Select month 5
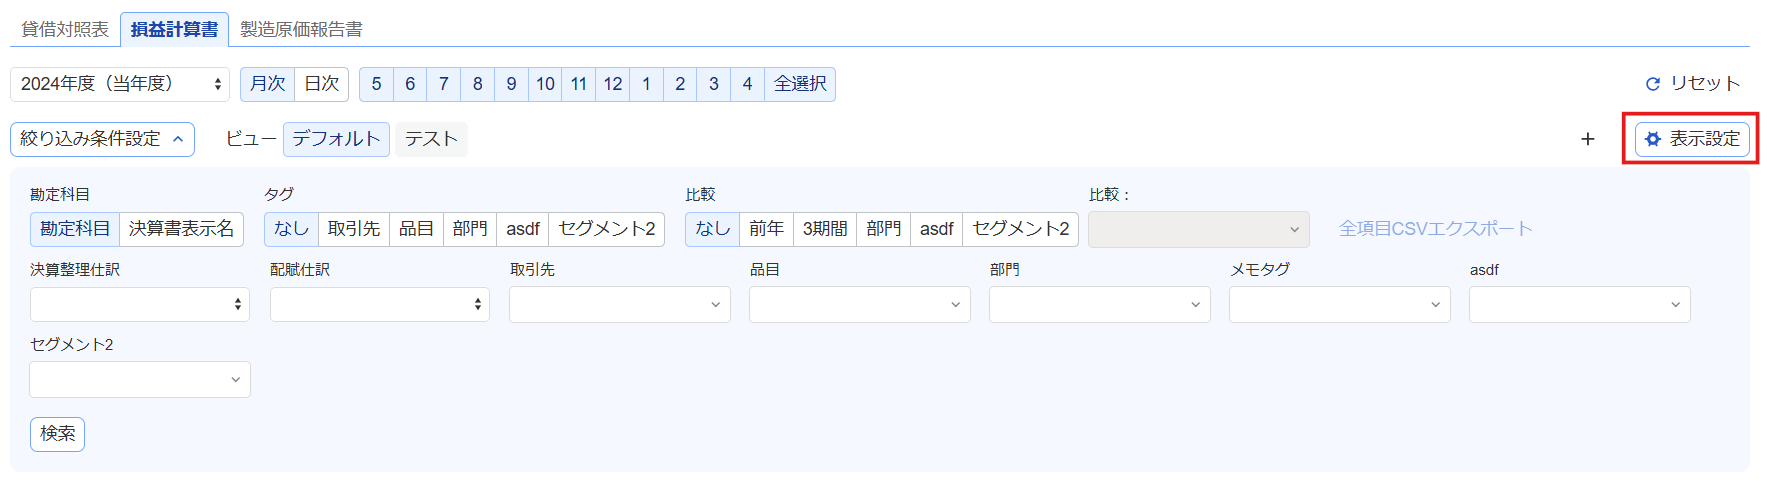The width and height of the screenshot is (1767, 481). click(376, 84)
